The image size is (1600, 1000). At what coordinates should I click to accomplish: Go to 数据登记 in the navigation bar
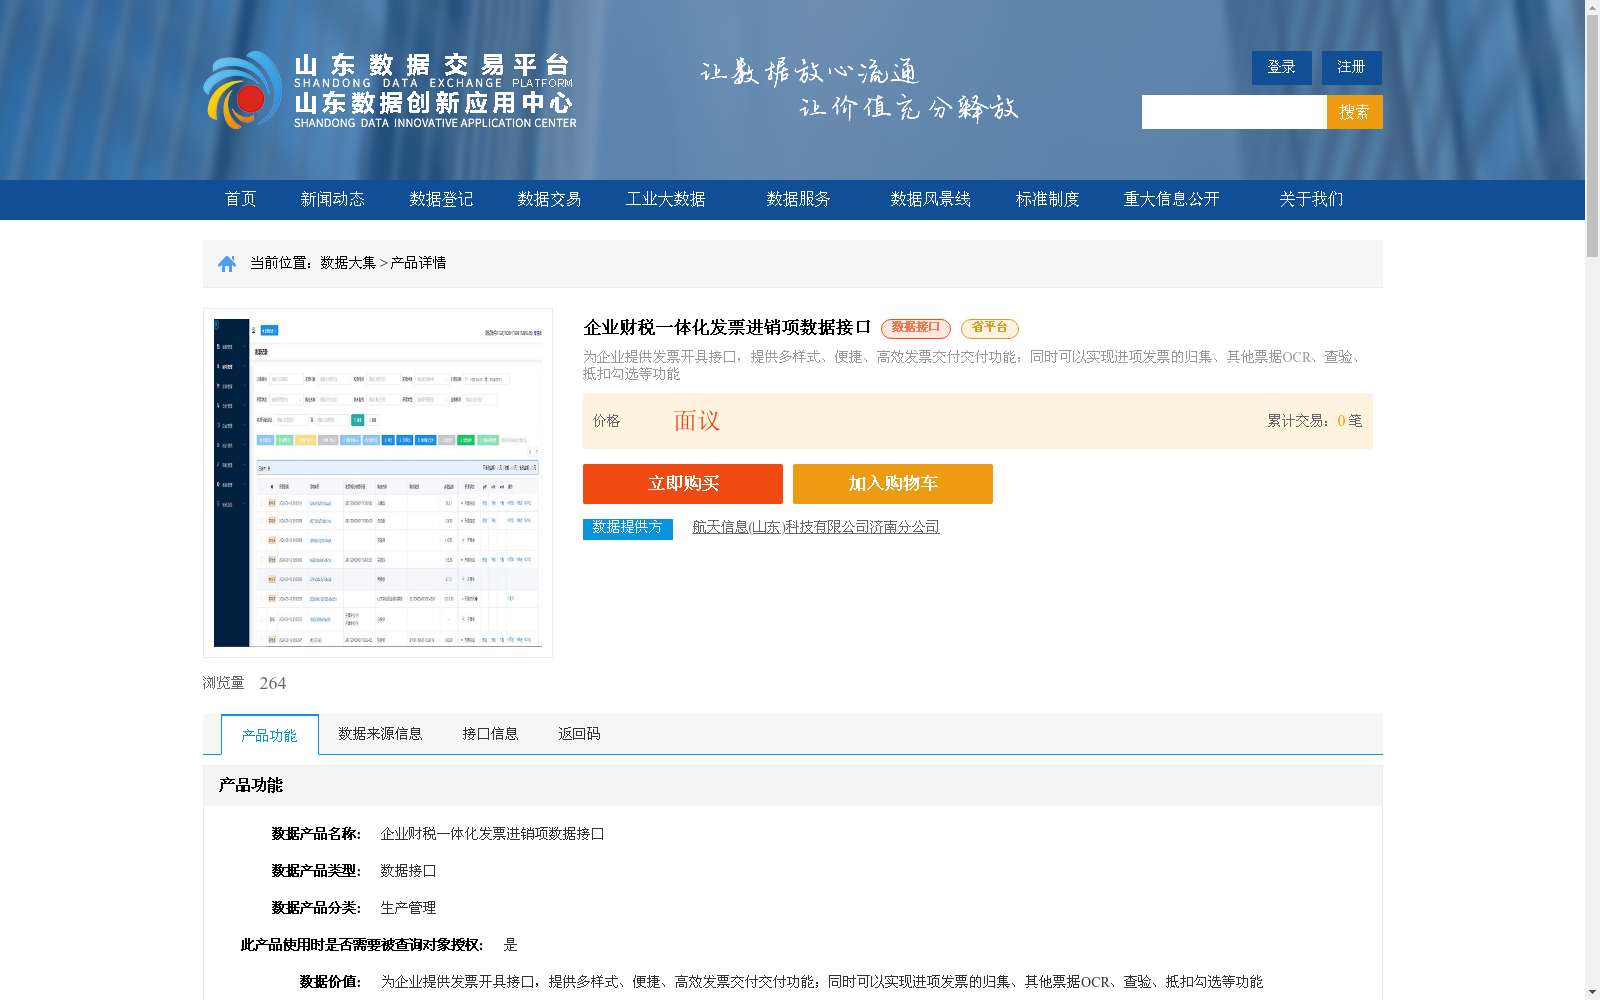441,199
